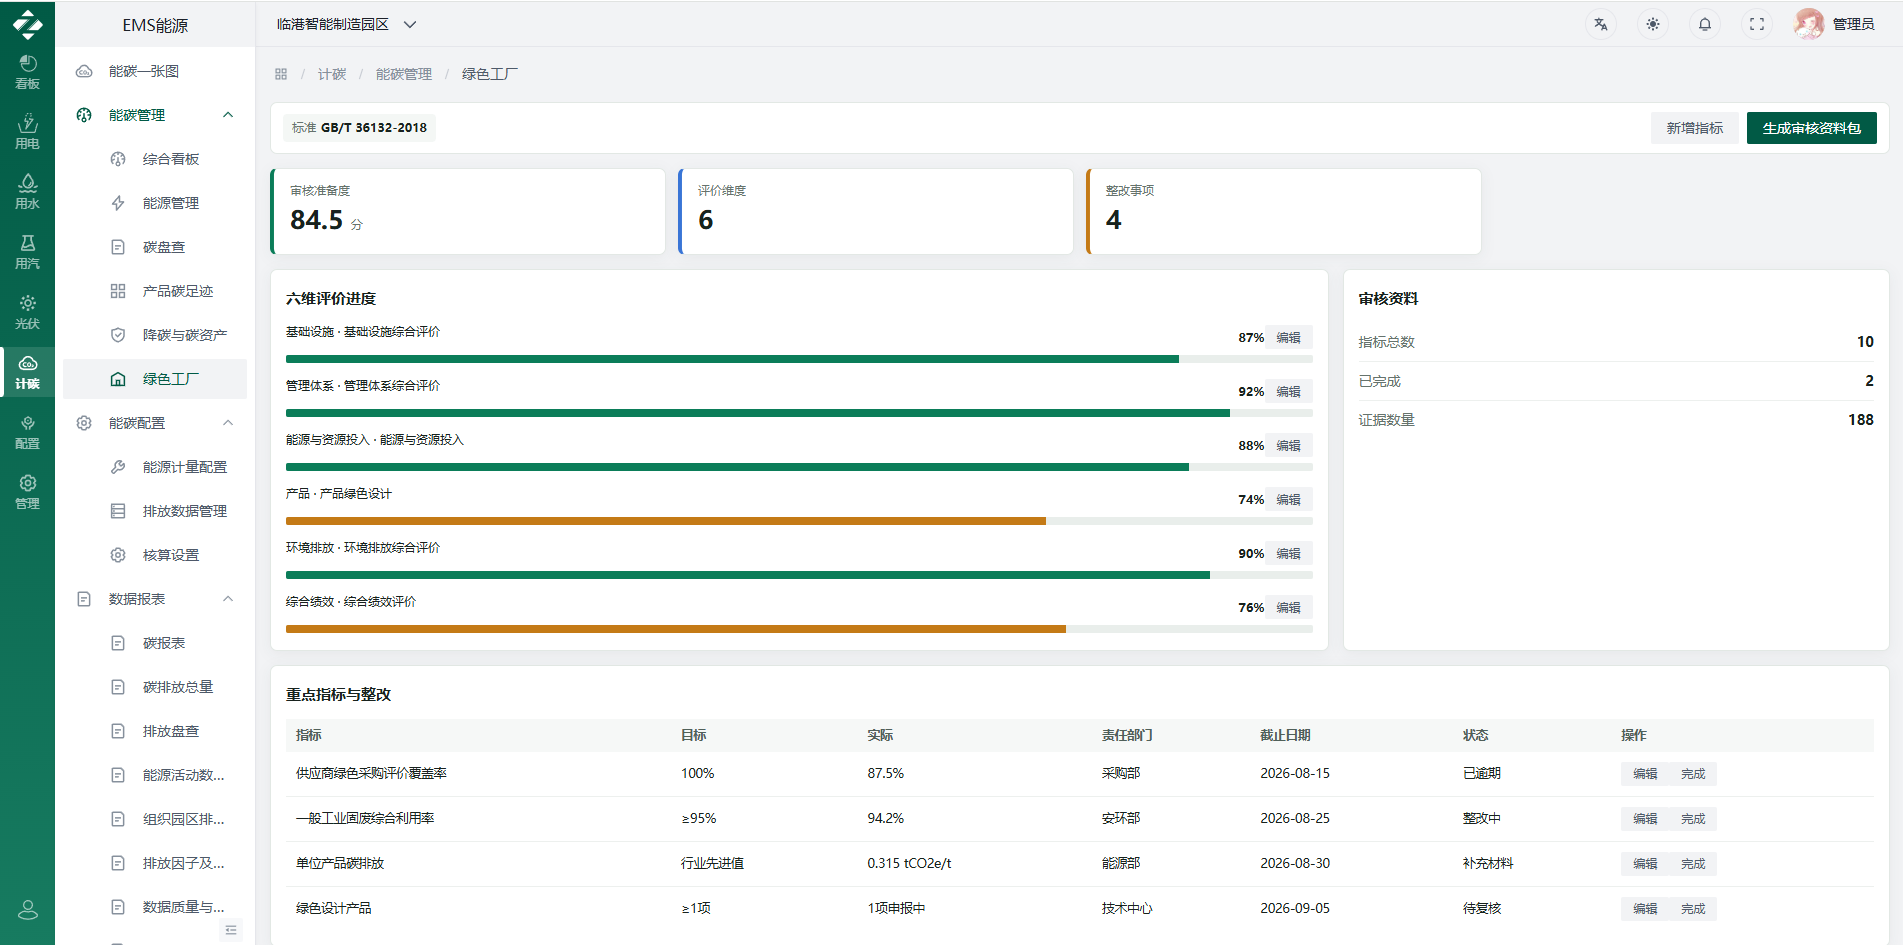1903x945 pixels.
Task: Open 能源管理 submenu item
Action: pos(155,203)
